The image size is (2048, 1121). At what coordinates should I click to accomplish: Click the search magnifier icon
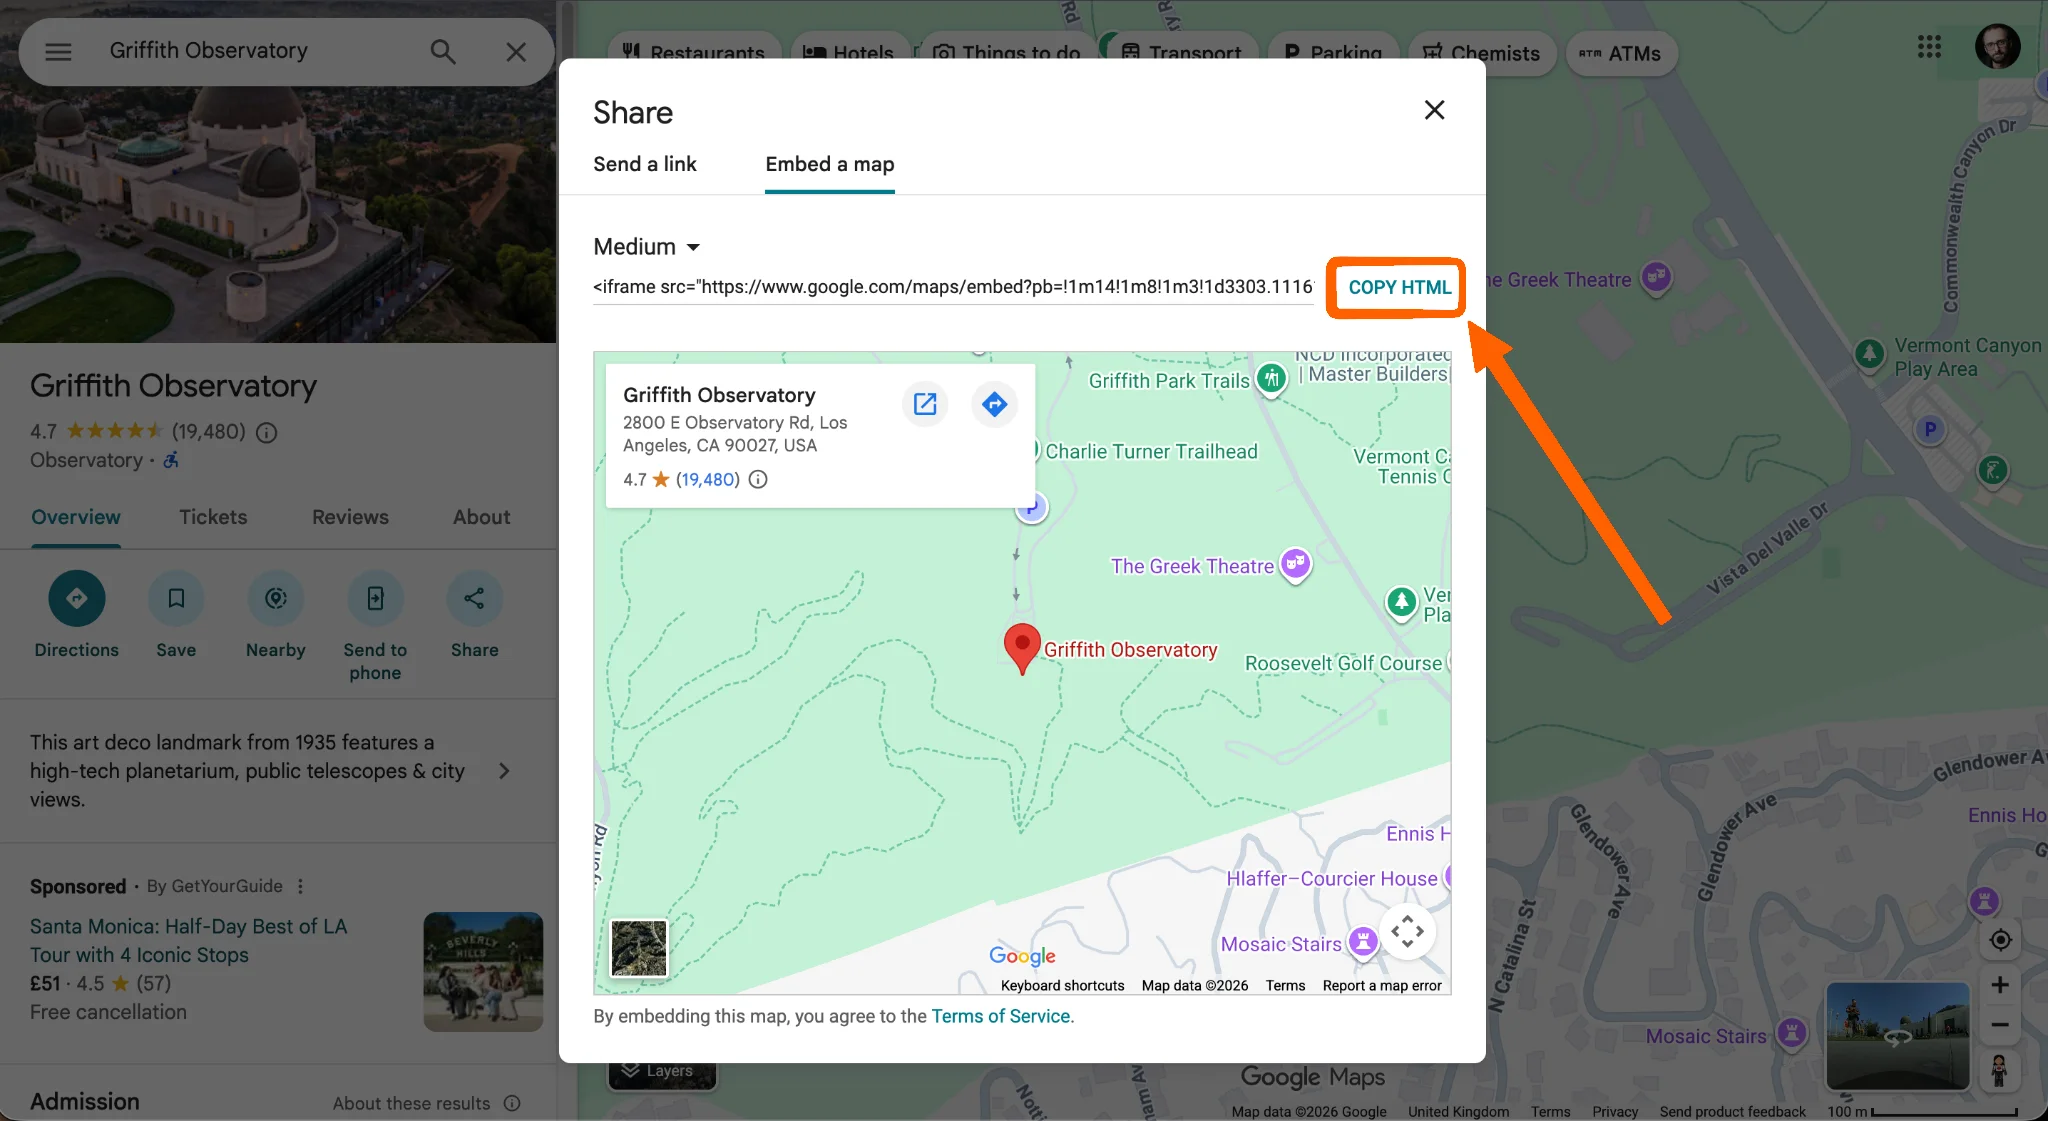click(x=443, y=51)
